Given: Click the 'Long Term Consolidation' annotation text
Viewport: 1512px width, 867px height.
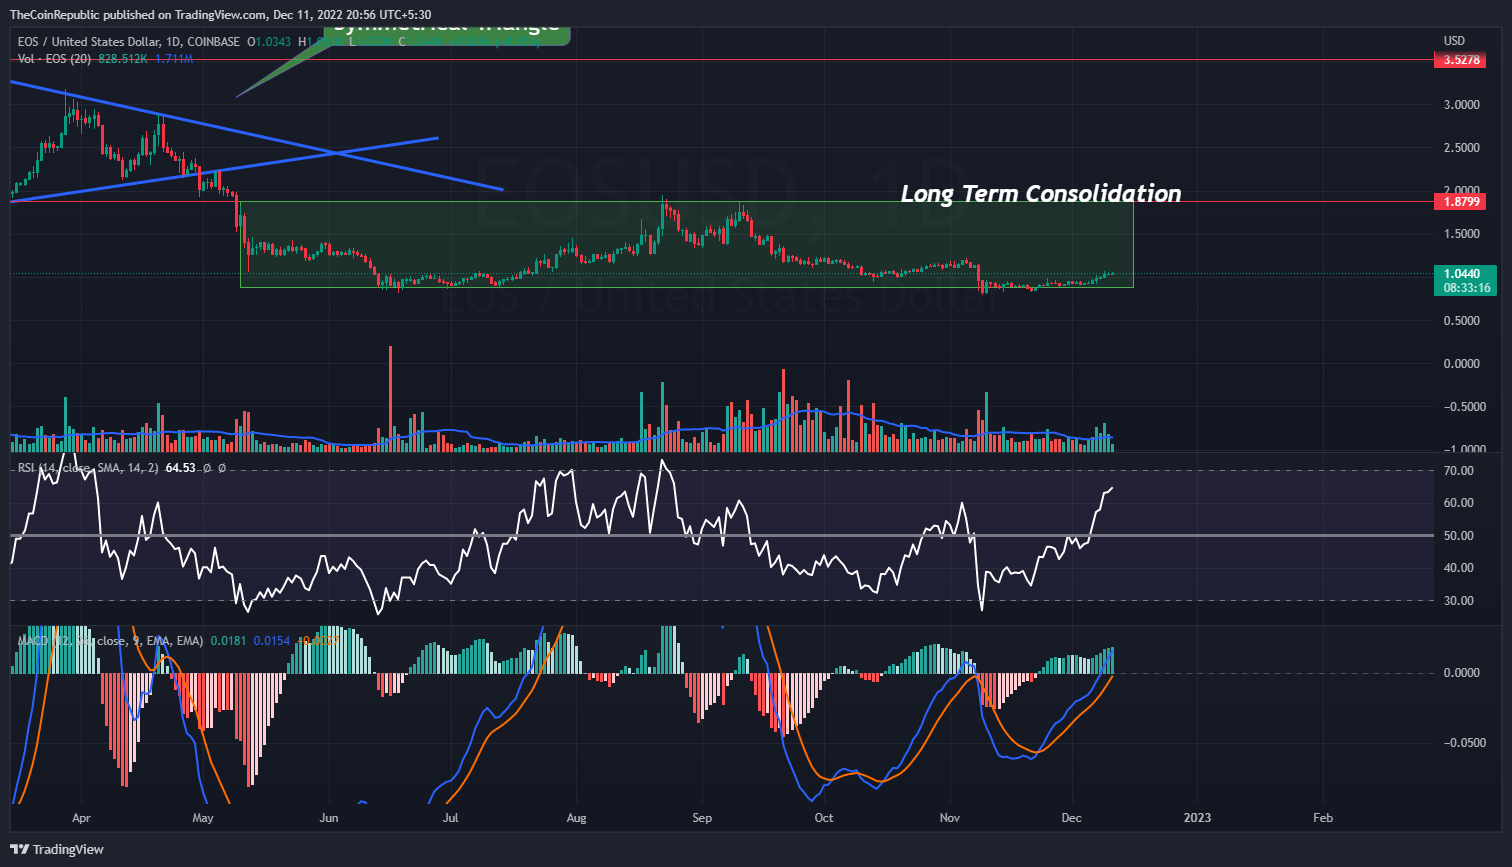Looking at the screenshot, I should click(1041, 194).
